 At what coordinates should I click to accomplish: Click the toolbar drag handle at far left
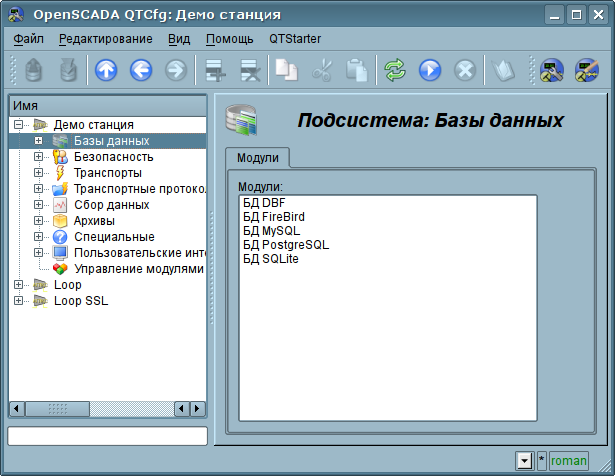click(x=13, y=70)
